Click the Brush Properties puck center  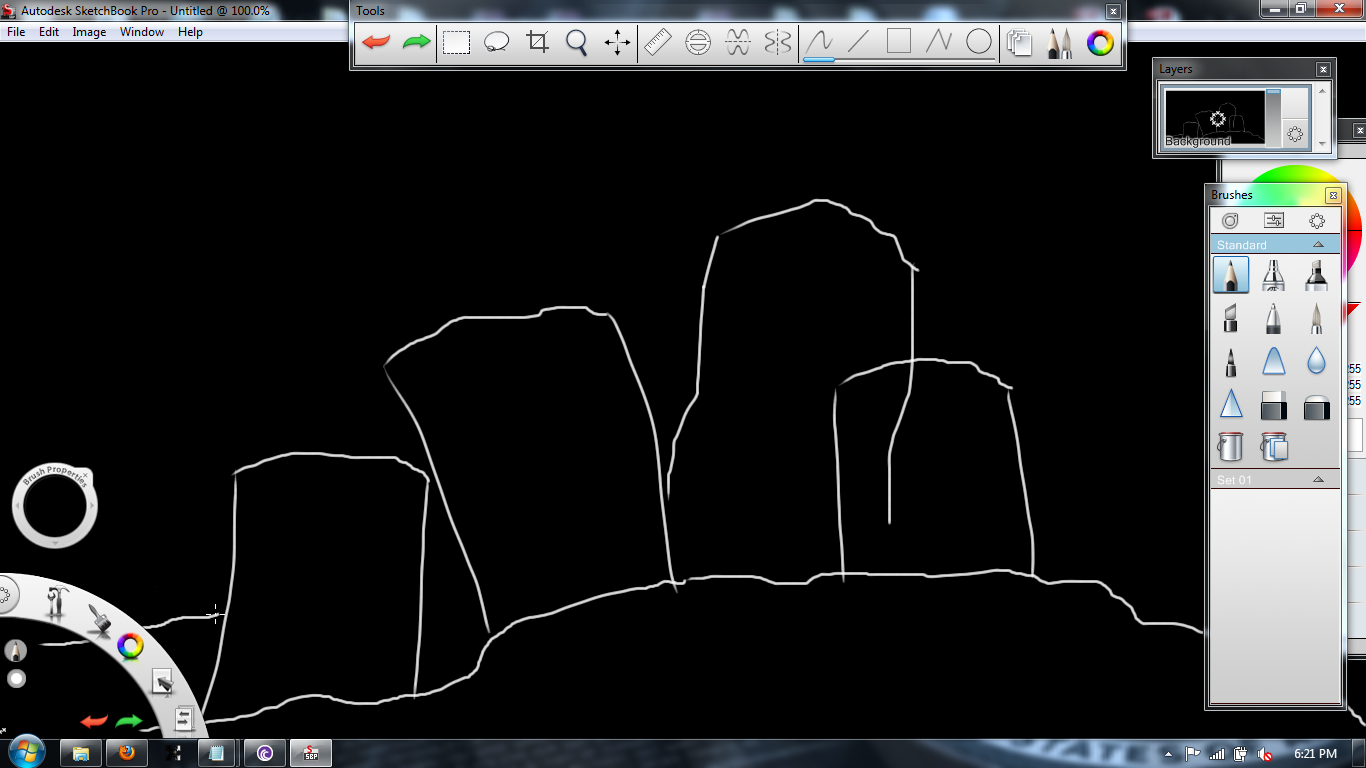pos(55,507)
